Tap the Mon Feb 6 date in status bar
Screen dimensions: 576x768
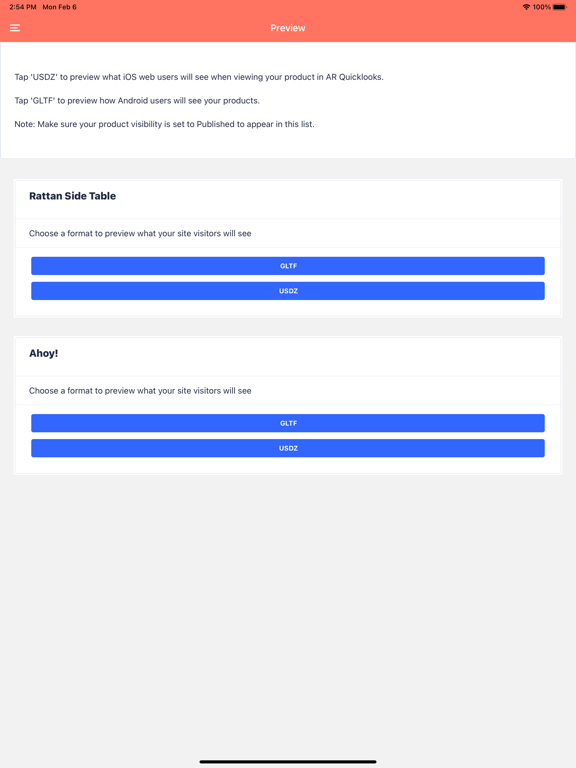(x=59, y=7)
